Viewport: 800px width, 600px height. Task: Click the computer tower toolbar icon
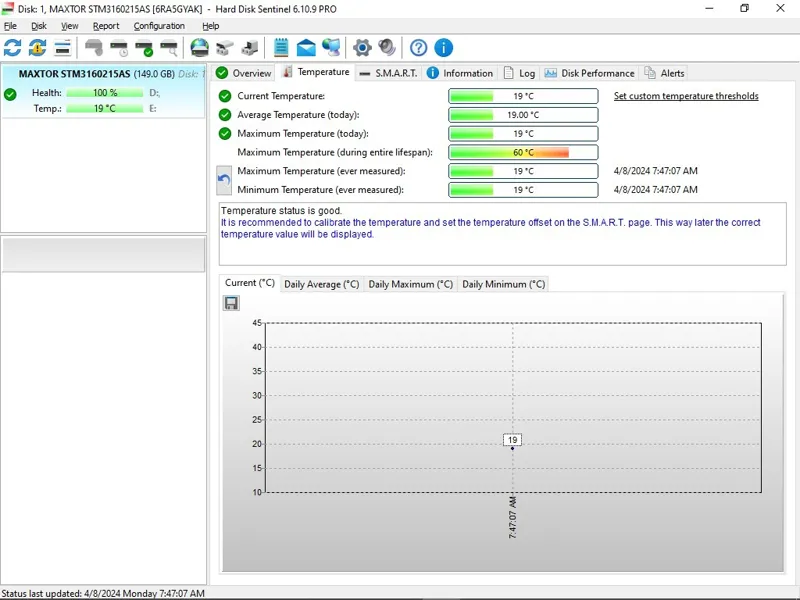(x=249, y=48)
